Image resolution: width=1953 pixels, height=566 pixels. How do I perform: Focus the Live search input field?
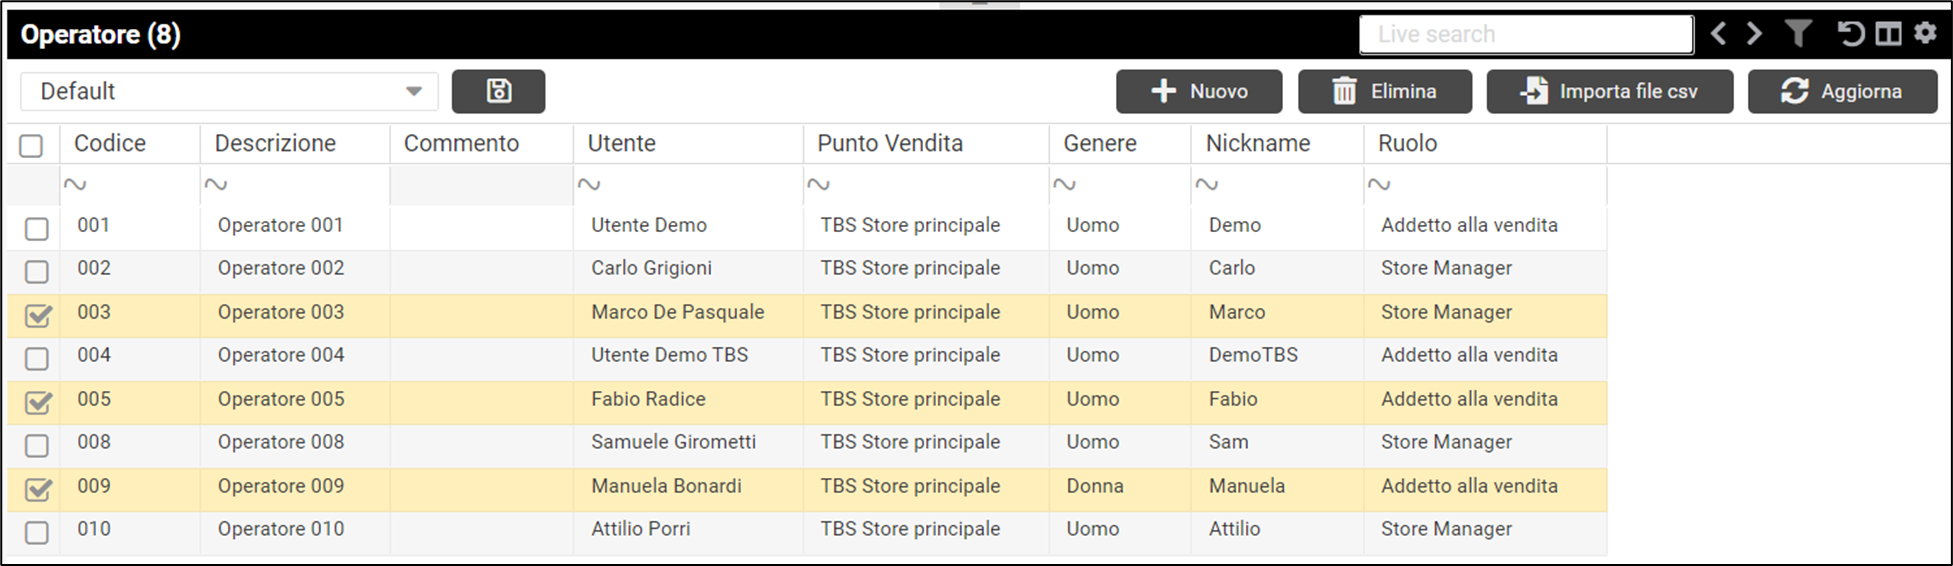[1526, 34]
